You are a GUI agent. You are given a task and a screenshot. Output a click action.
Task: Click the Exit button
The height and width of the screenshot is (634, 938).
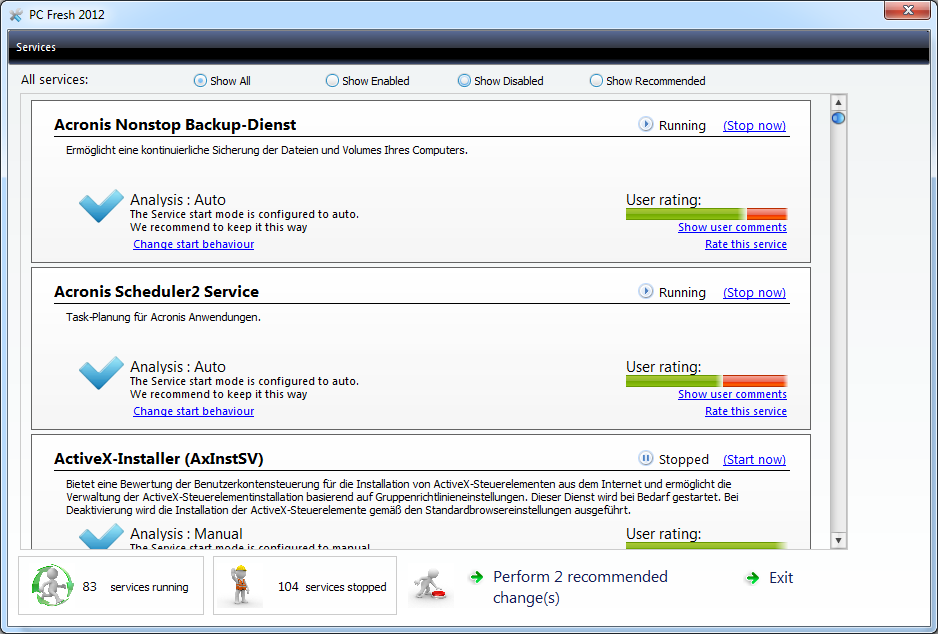[x=781, y=578]
